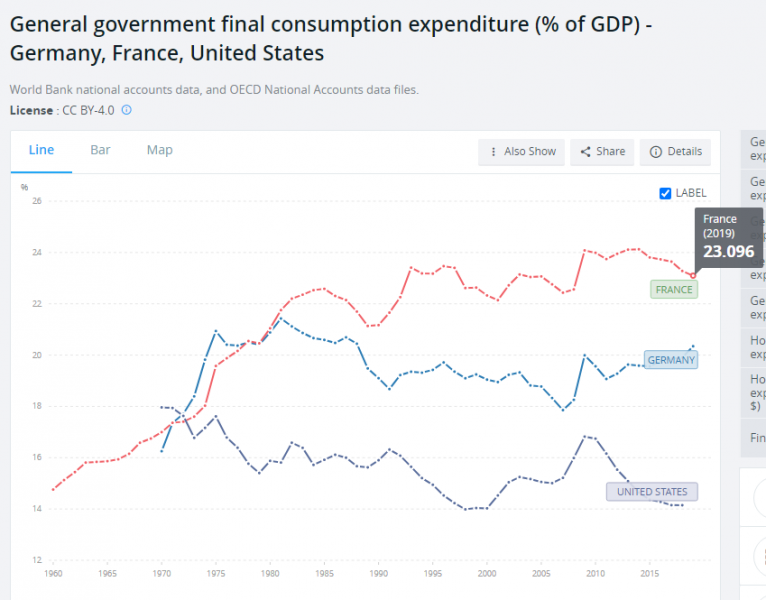Click the UNITED STATES series label
766x600 pixels.
[x=652, y=492]
